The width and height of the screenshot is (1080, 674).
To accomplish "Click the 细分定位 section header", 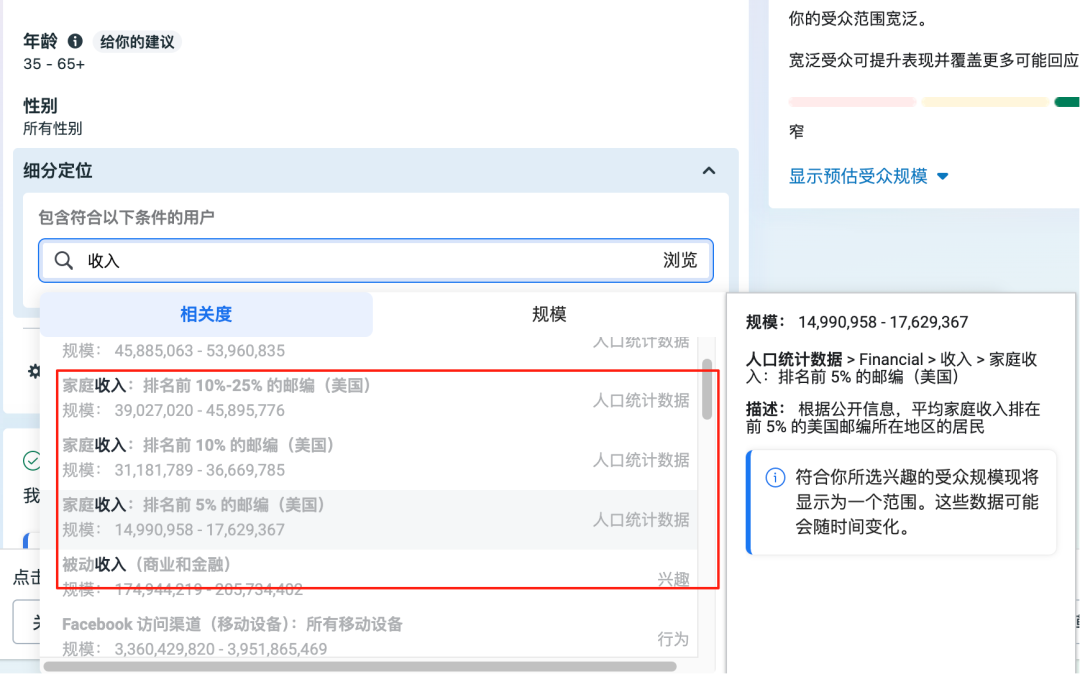I will coord(375,171).
